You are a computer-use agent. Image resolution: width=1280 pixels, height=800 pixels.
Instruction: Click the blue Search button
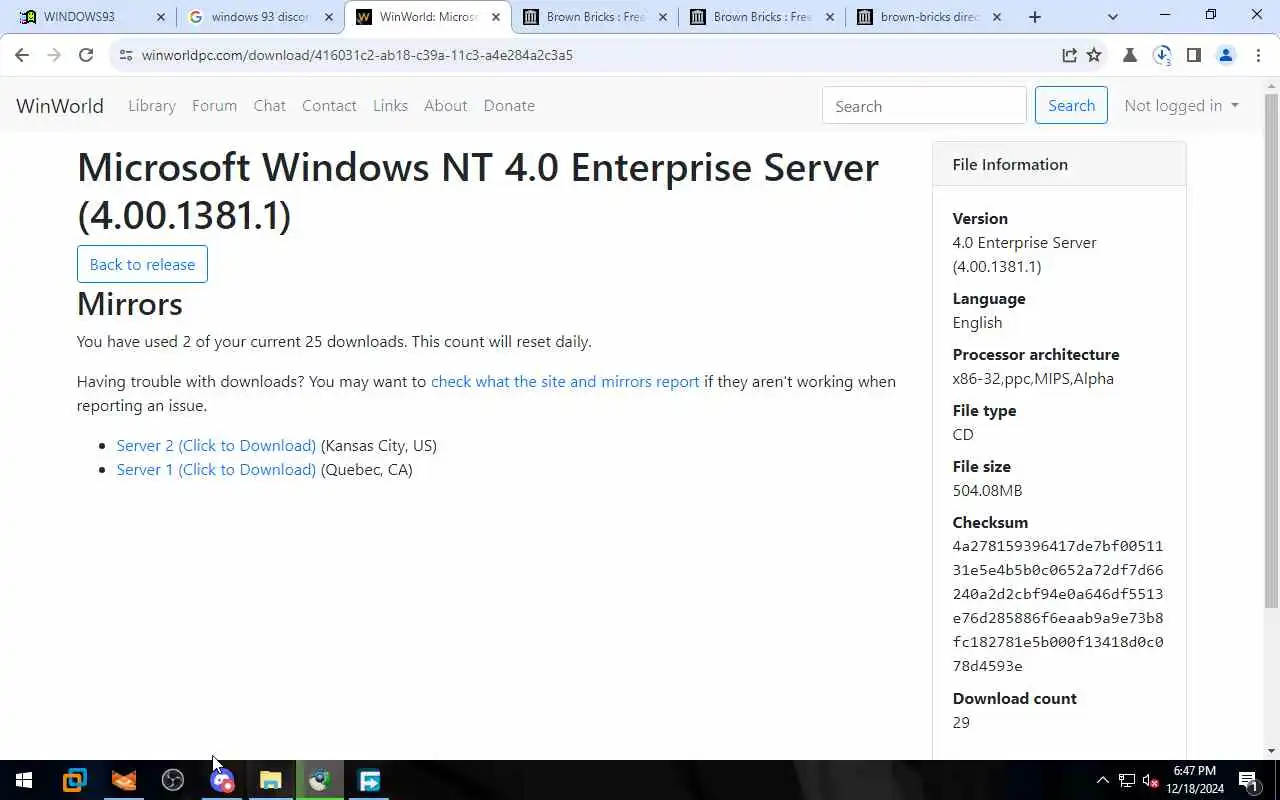[1071, 105]
